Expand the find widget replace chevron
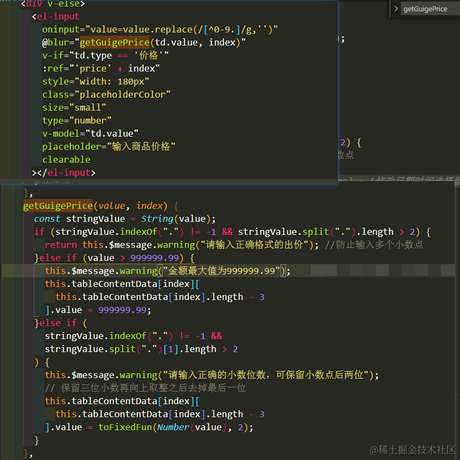 click(x=396, y=9)
